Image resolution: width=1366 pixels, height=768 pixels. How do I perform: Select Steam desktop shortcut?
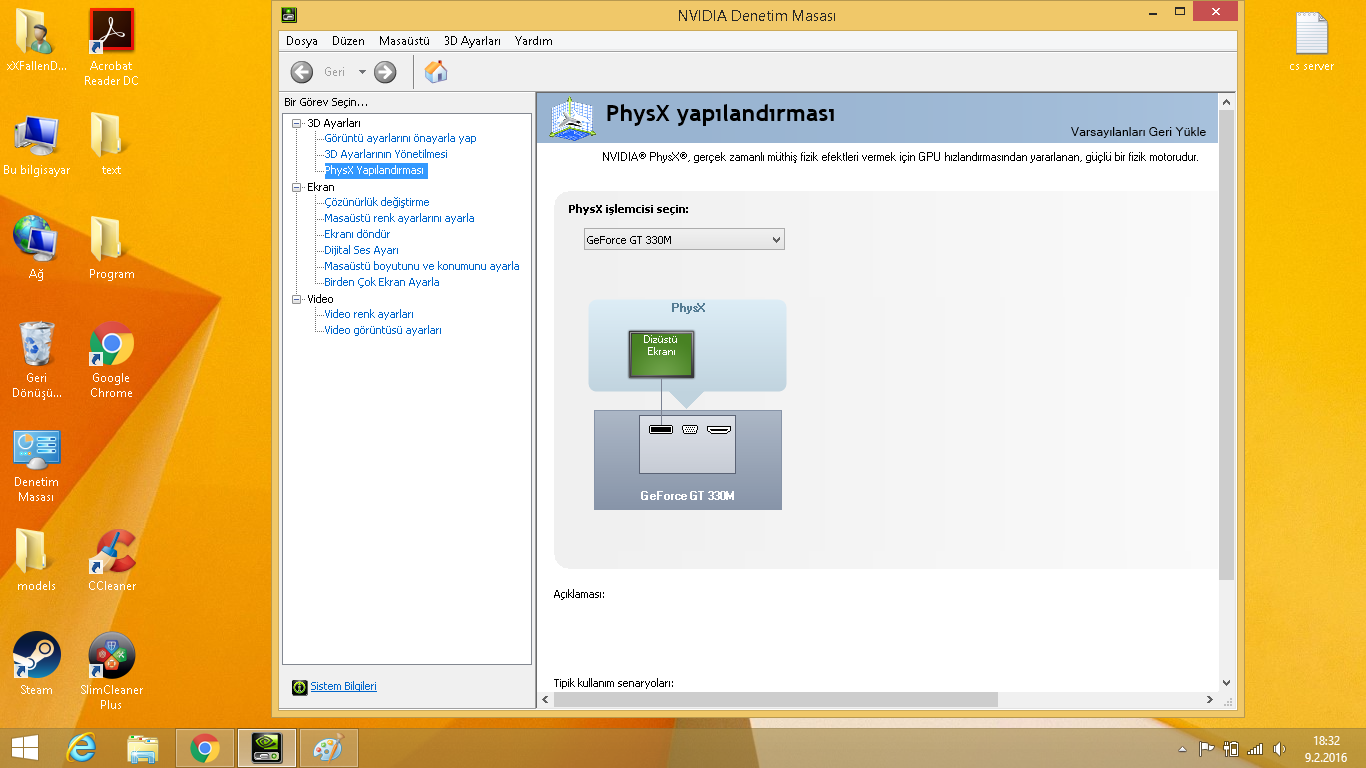36,664
